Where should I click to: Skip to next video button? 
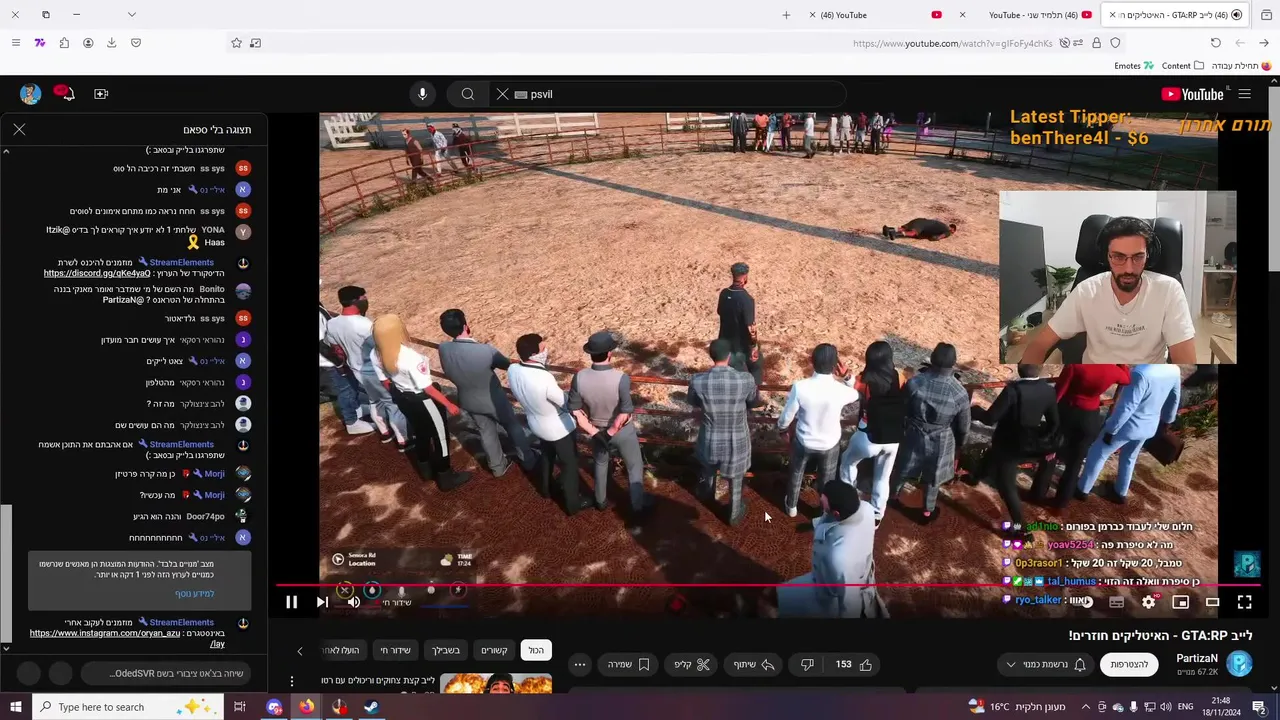point(322,602)
